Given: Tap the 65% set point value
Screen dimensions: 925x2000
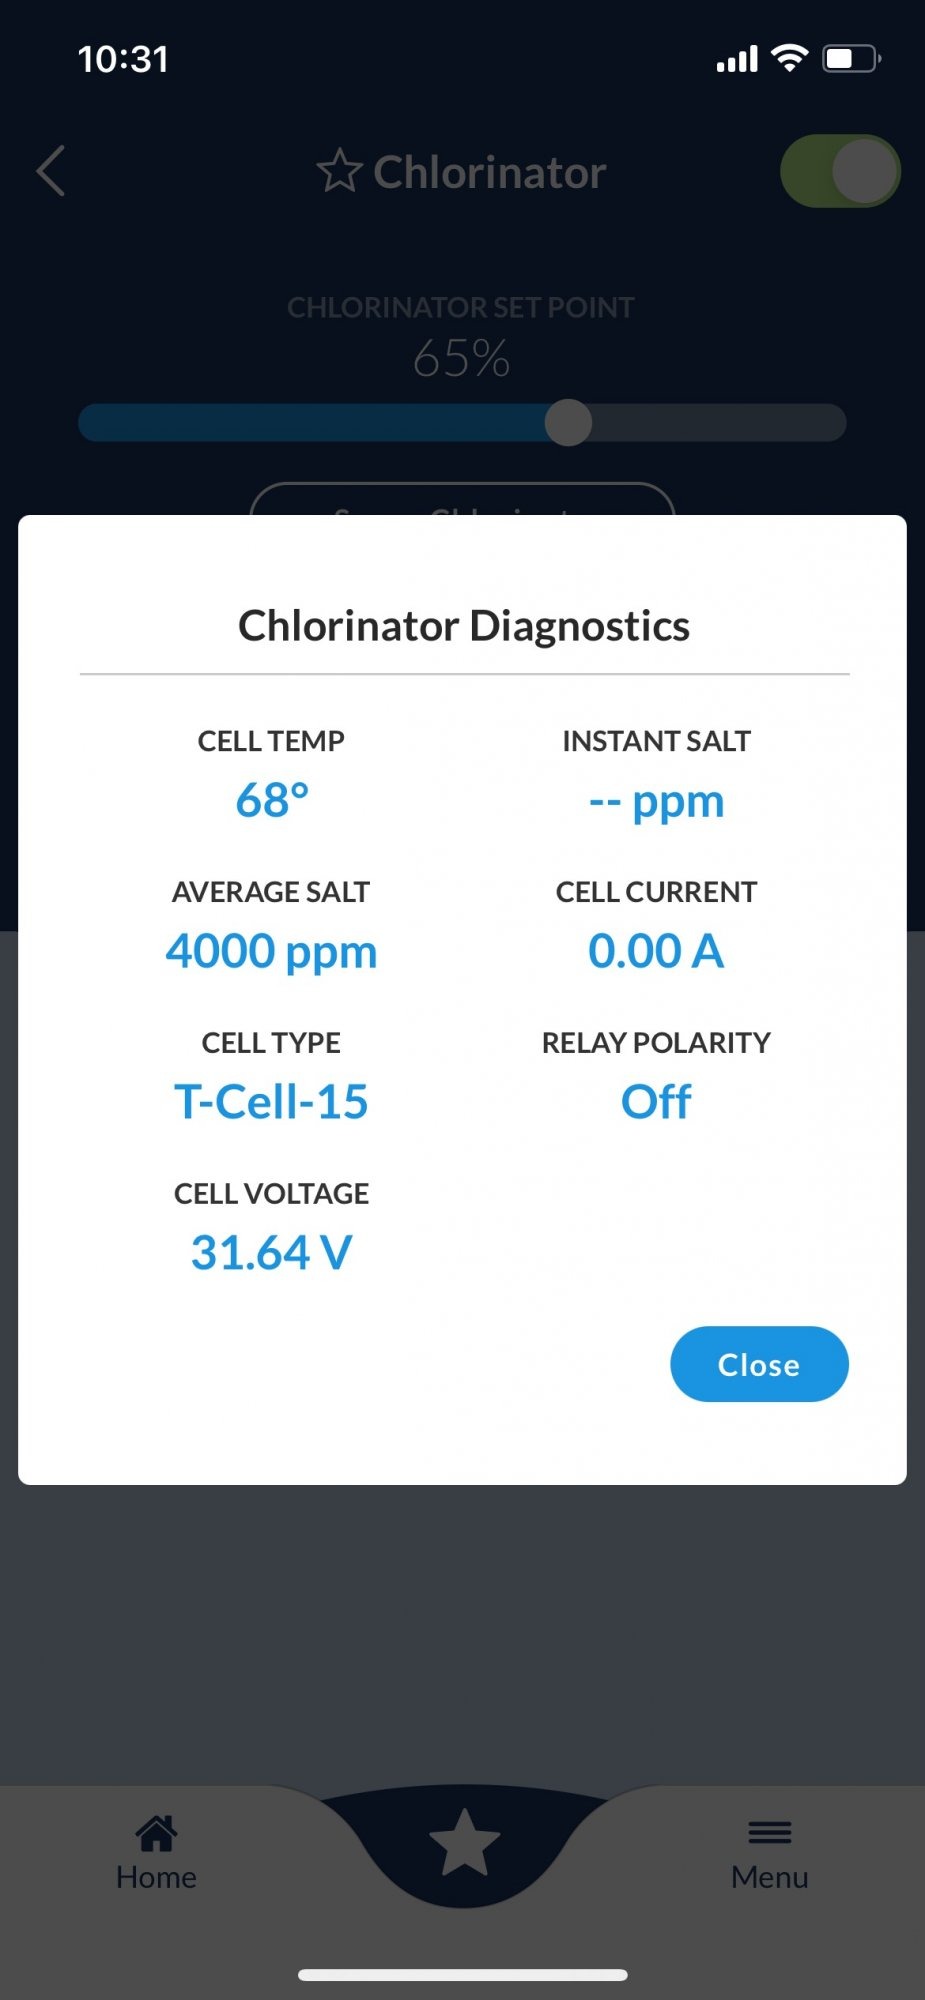Looking at the screenshot, I should point(462,358).
